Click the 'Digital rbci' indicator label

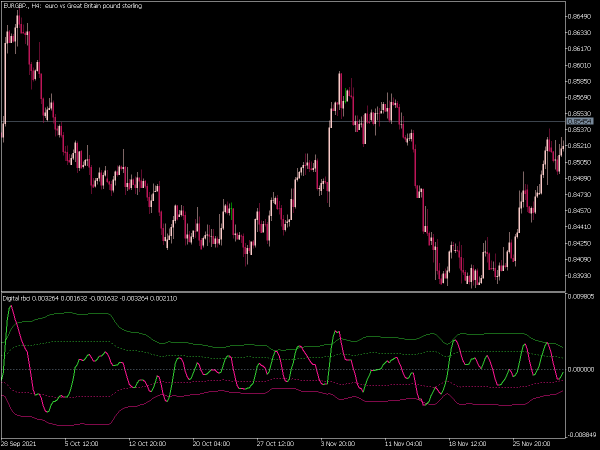point(16,298)
